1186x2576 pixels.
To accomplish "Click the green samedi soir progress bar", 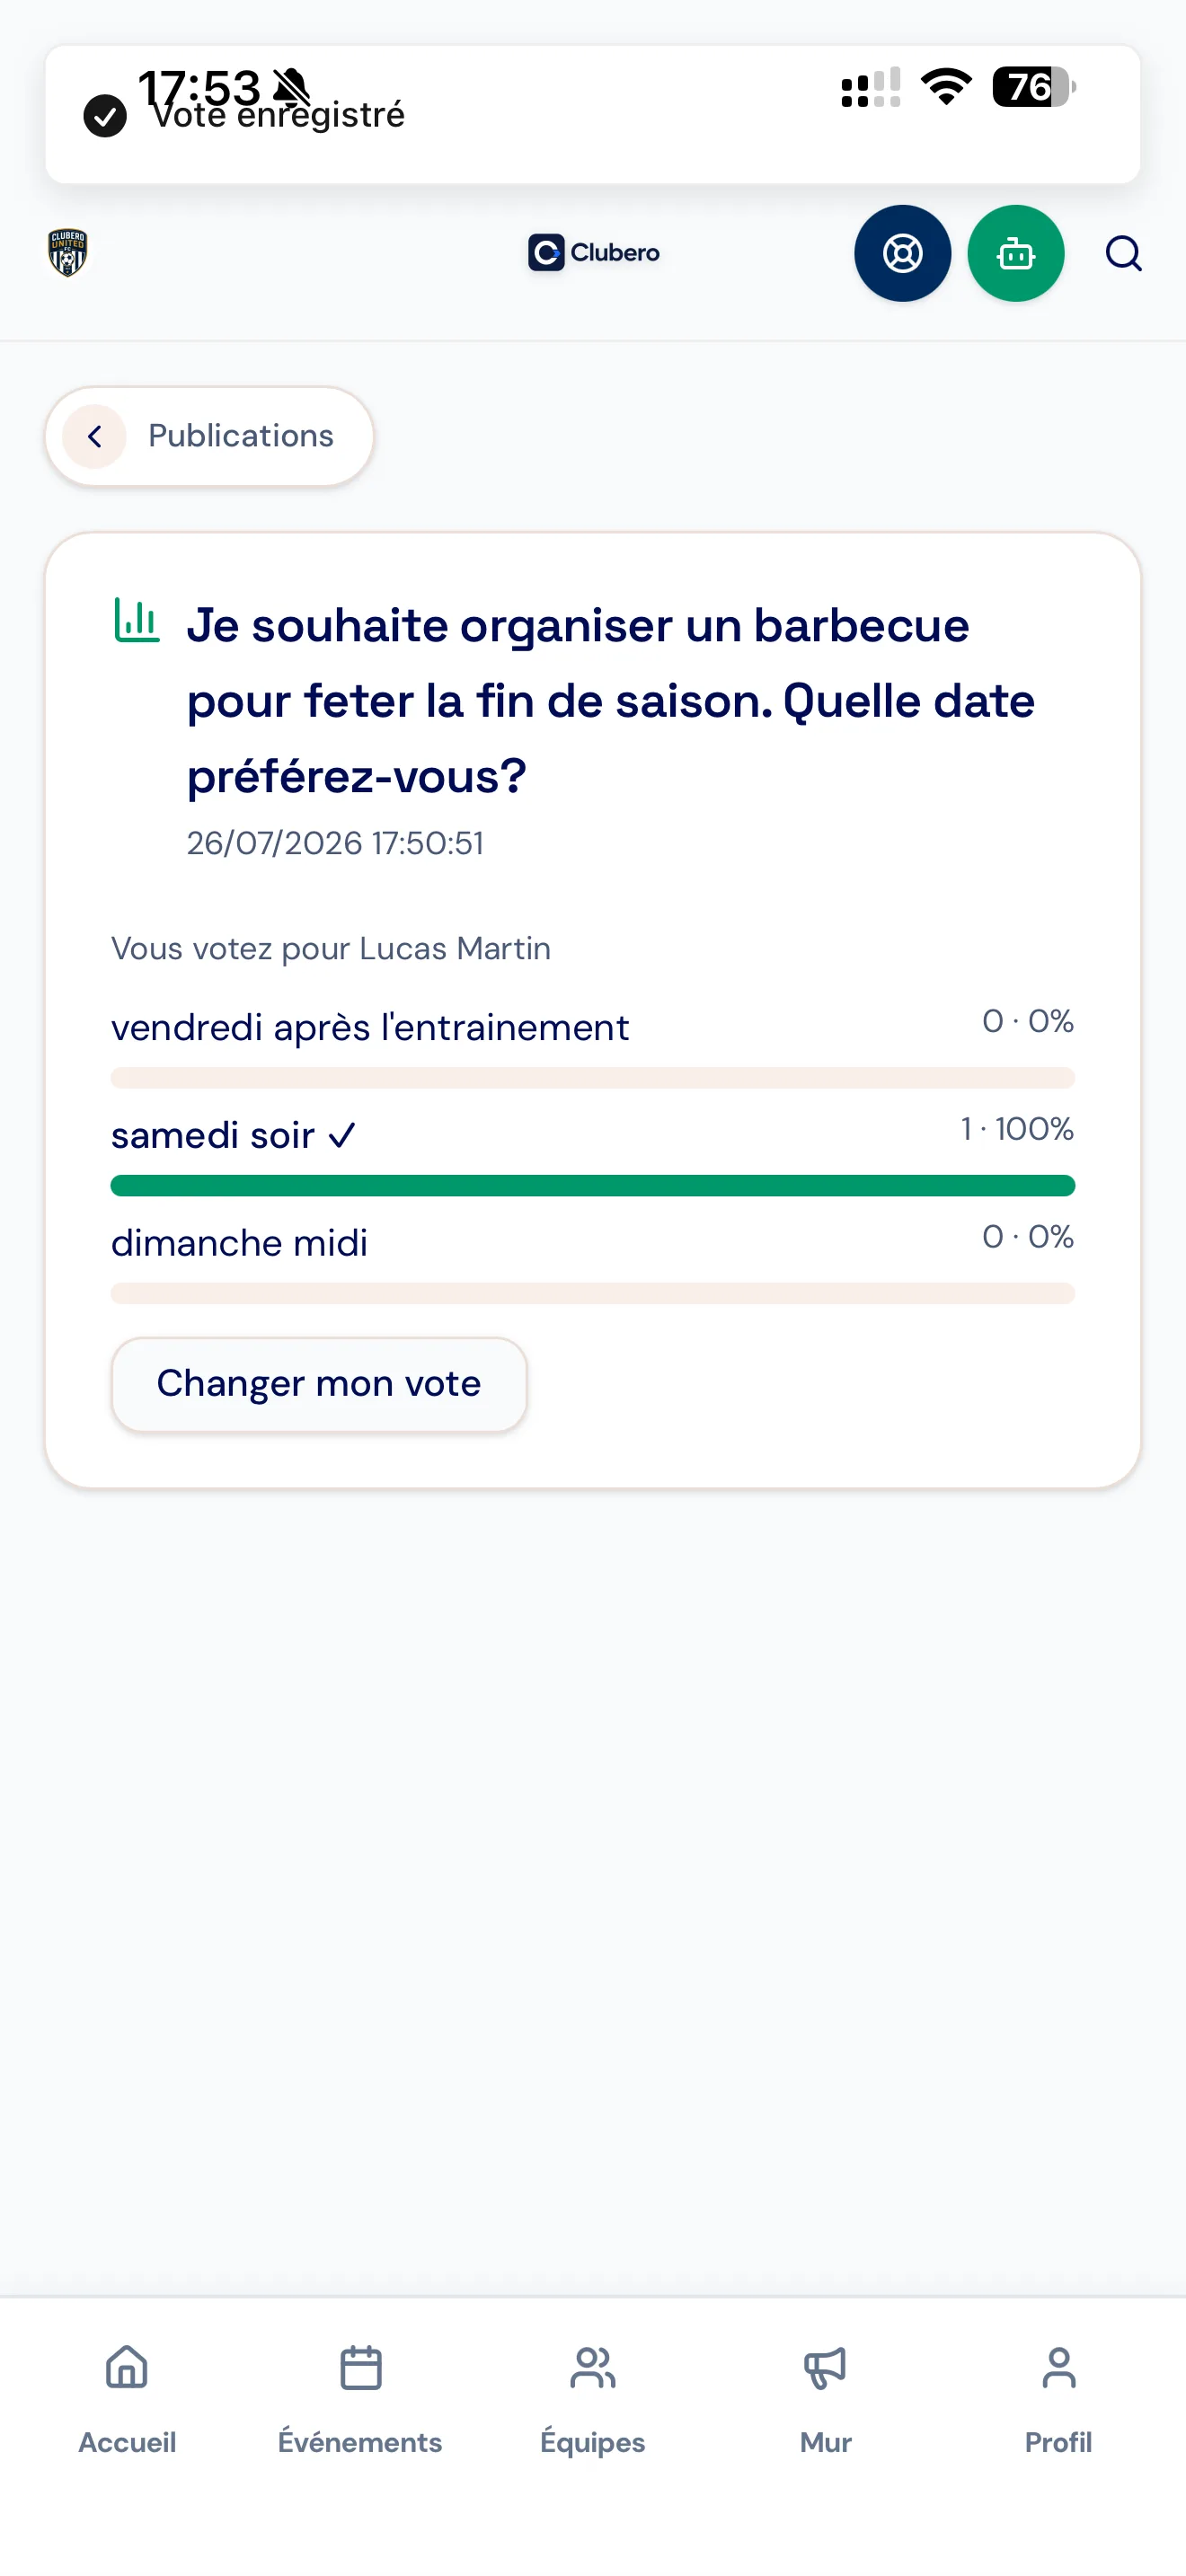I will click(592, 1186).
